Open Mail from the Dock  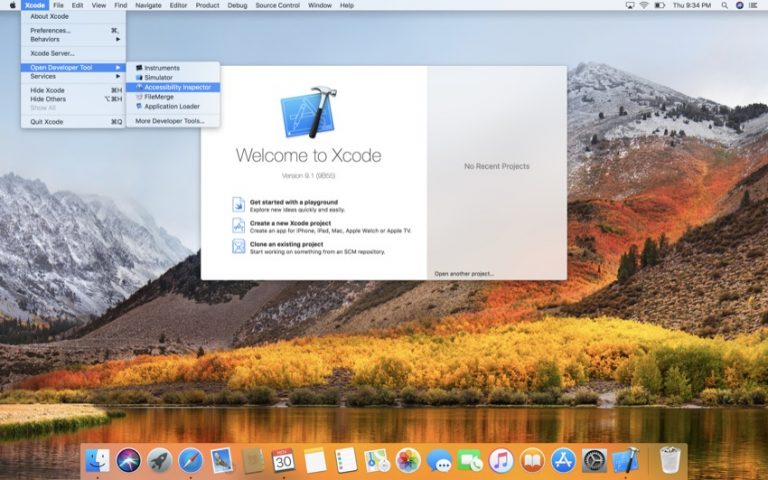coord(221,461)
